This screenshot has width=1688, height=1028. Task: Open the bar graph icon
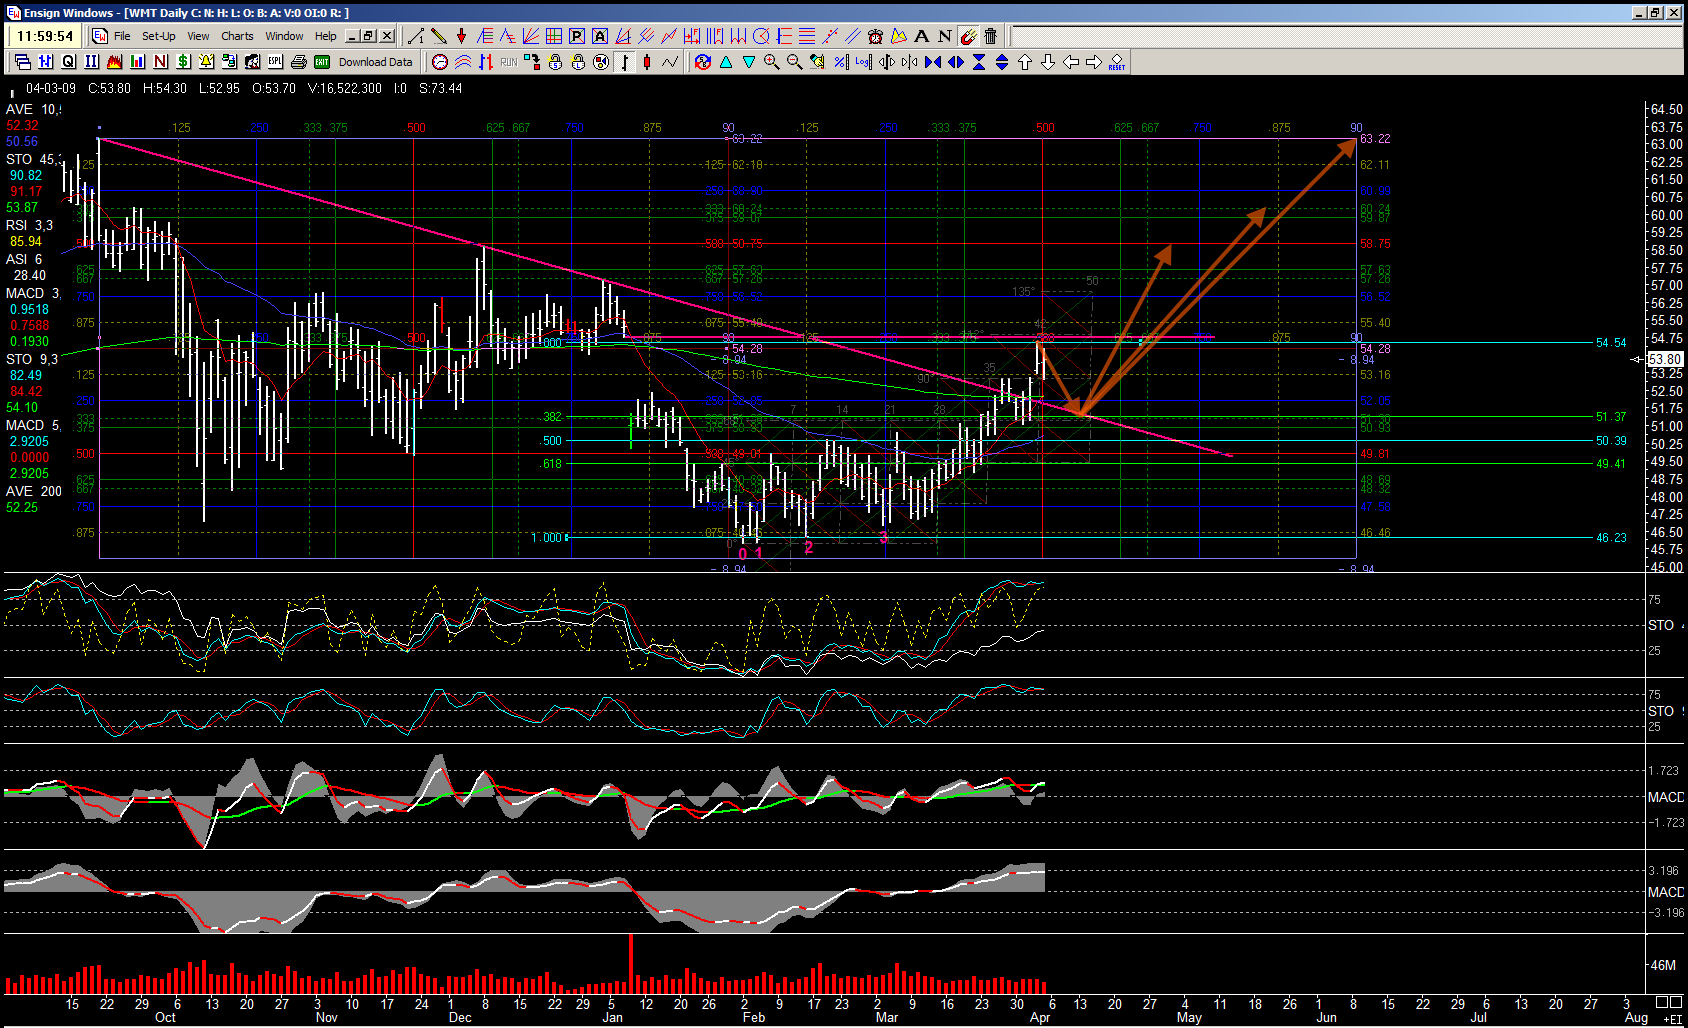coord(137,62)
